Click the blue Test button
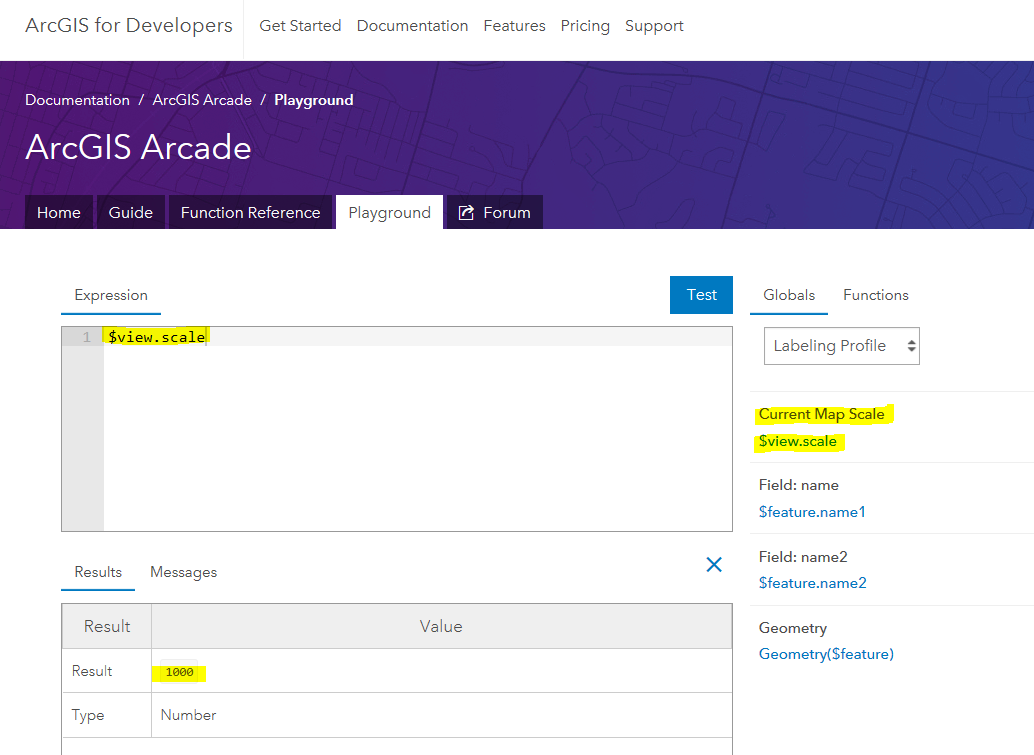Image resolution: width=1034 pixels, height=755 pixels. click(701, 295)
